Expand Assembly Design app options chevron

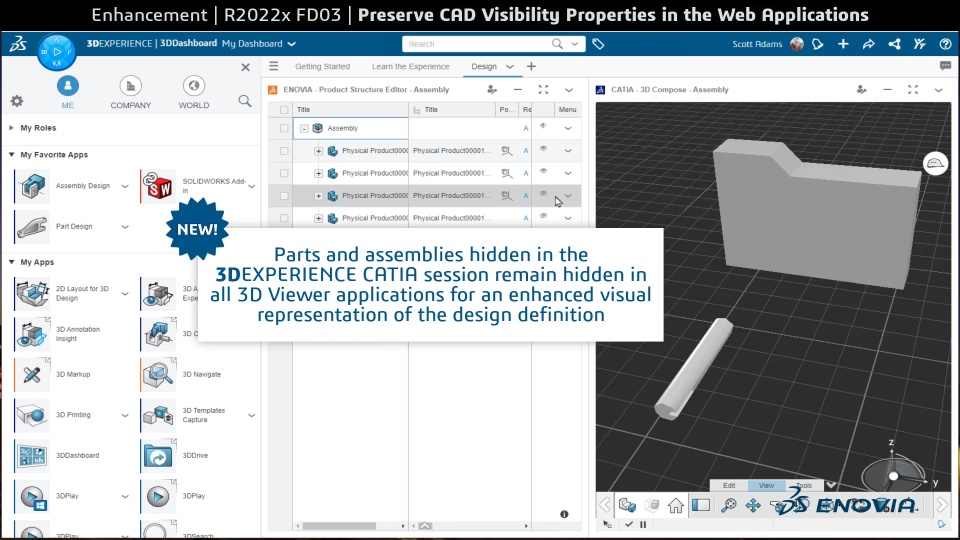tap(125, 186)
